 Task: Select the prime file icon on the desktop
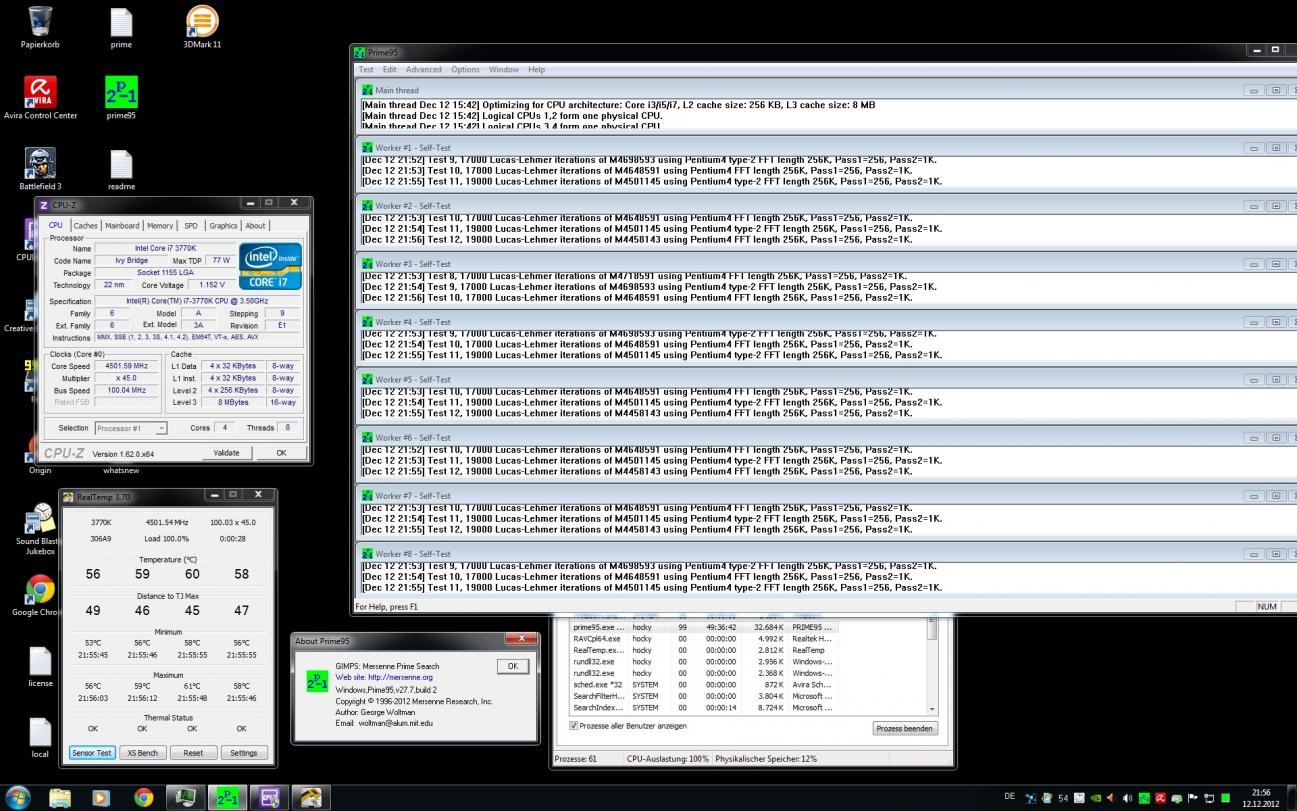tap(121, 27)
